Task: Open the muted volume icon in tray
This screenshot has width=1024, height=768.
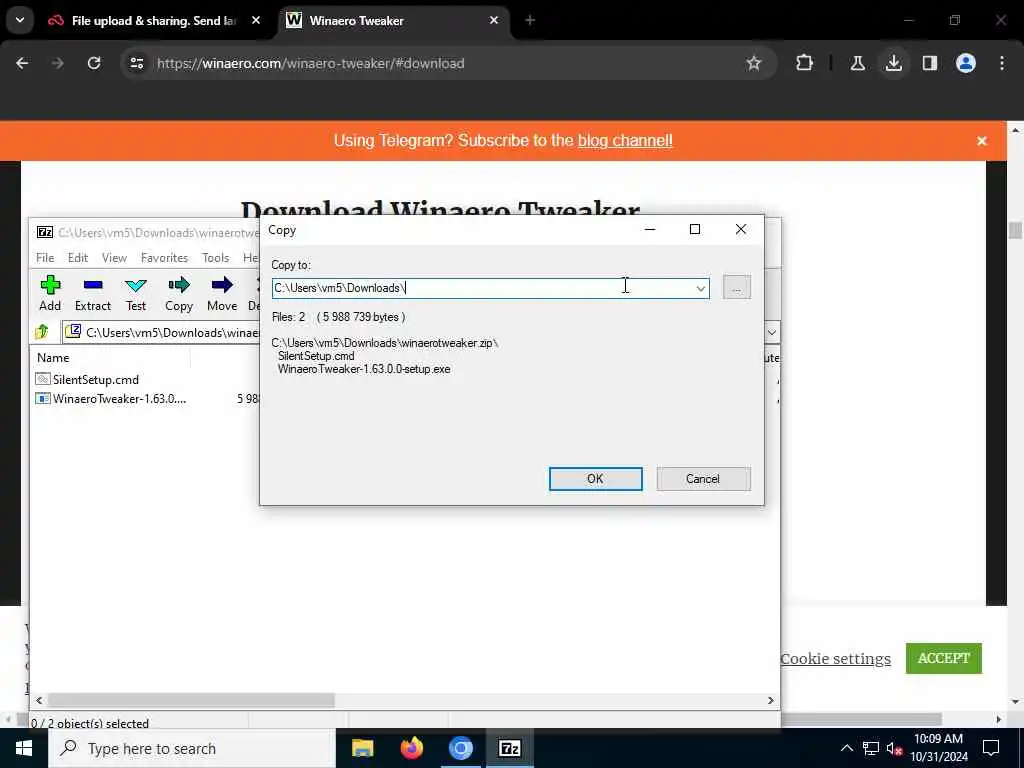Action: pyautogui.click(x=894, y=748)
